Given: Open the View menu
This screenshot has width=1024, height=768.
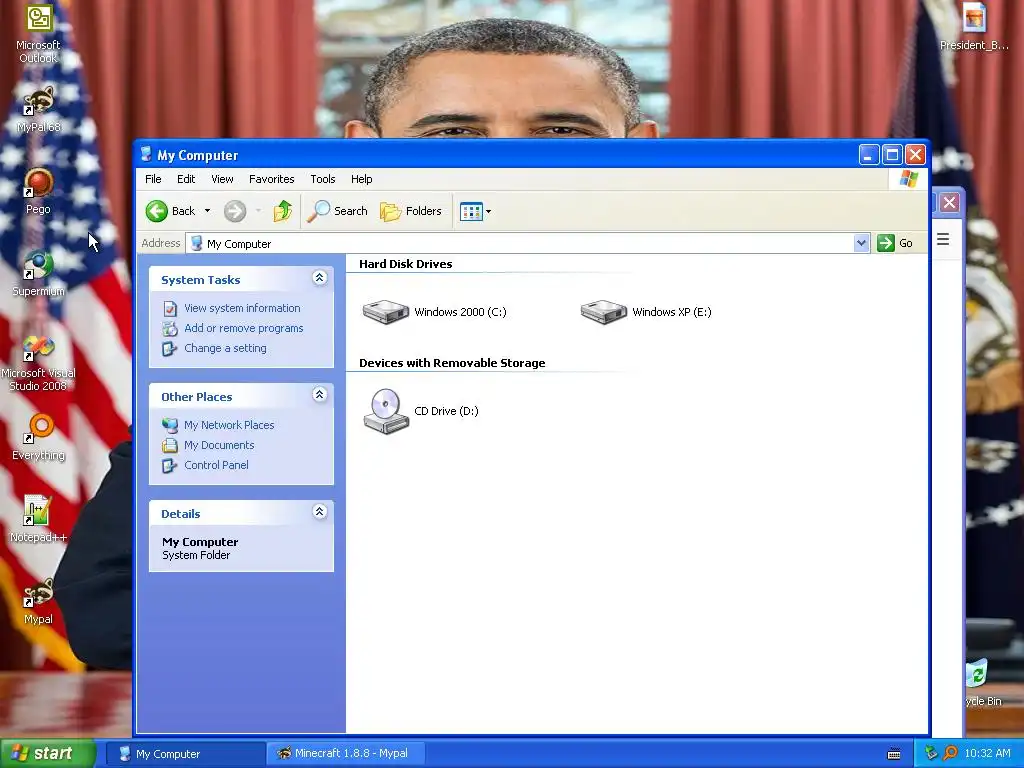Looking at the screenshot, I should point(222,179).
